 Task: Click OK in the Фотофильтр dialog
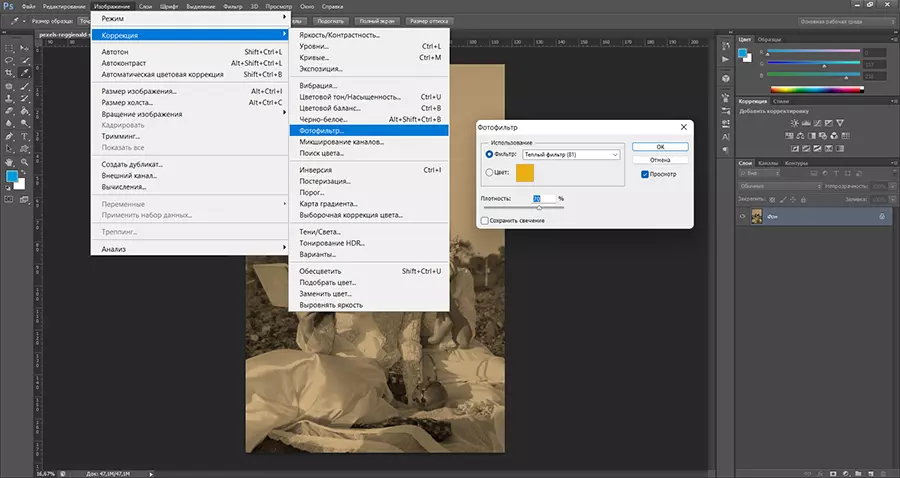click(661, 146)
